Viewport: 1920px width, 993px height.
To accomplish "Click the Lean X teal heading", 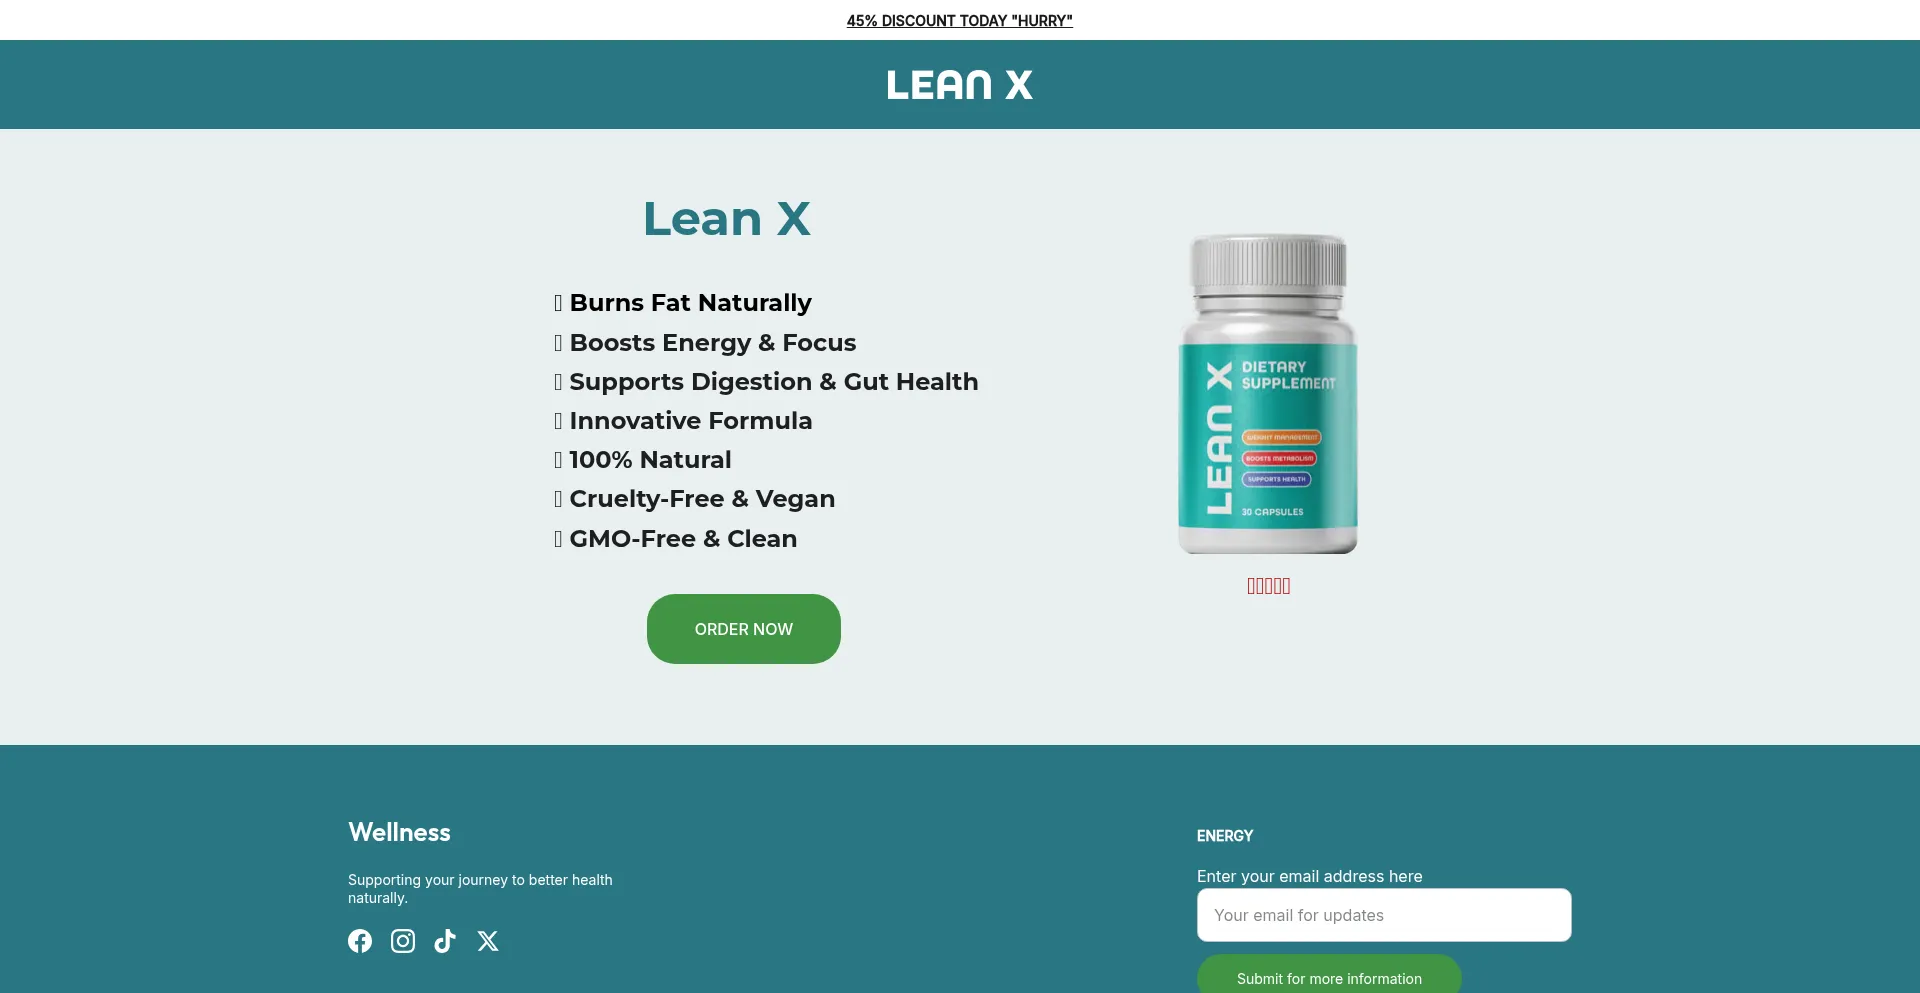I will point(727,219).
